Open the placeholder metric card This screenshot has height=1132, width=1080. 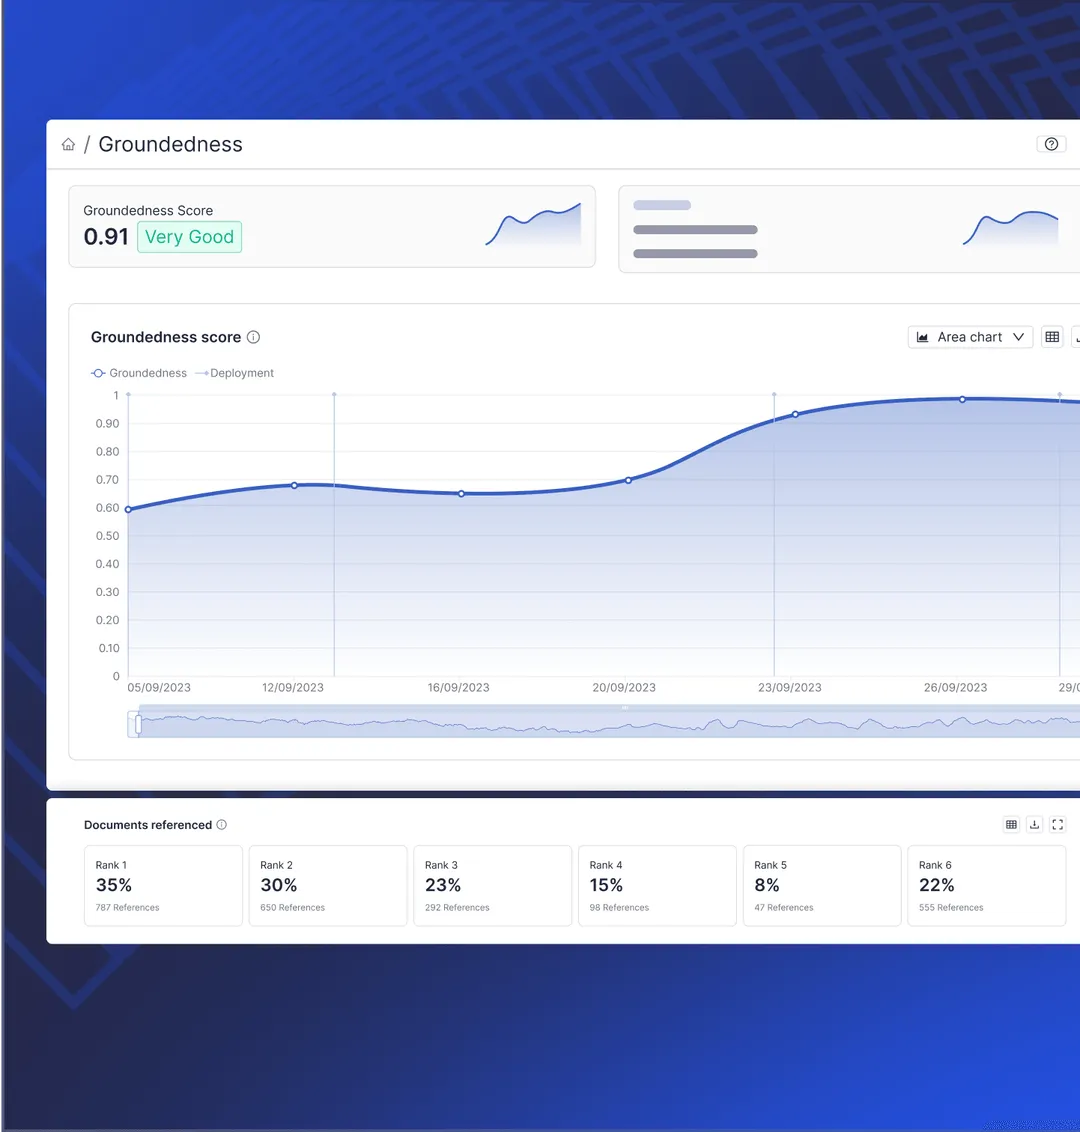pyautogui.click(x=849, y=229)
